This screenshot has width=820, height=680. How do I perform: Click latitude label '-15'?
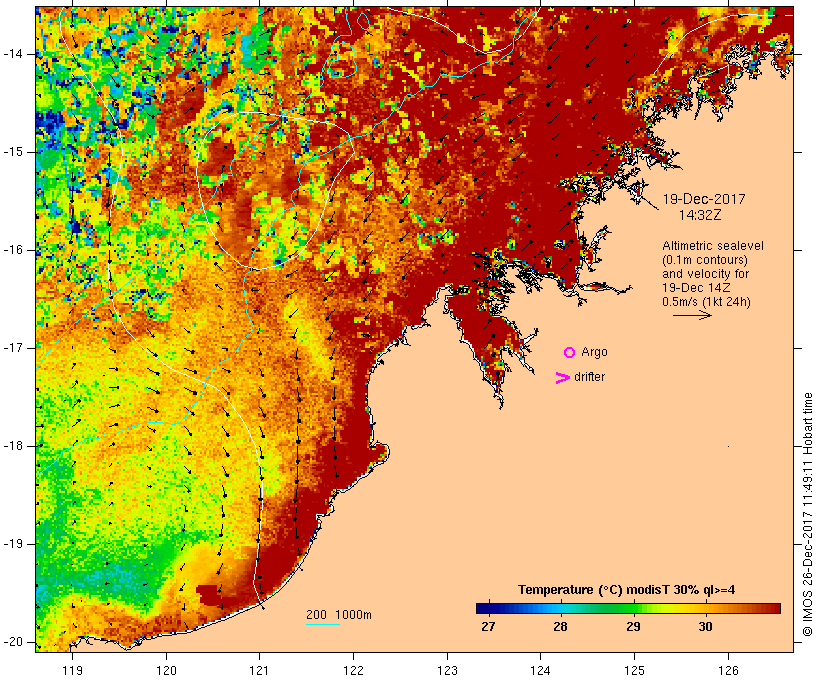click(13, 152)
